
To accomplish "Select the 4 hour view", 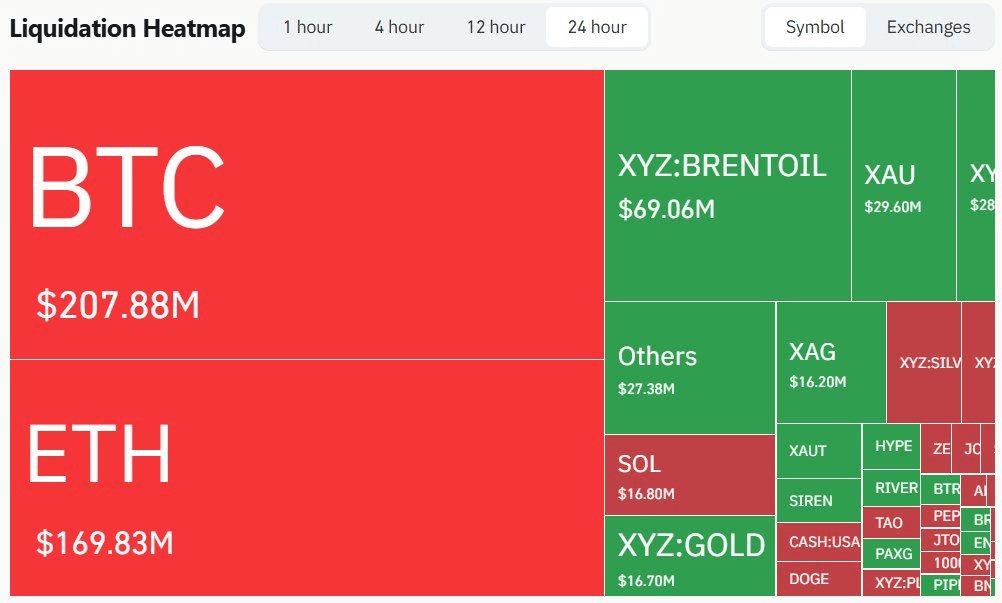I will click(398, 27).
